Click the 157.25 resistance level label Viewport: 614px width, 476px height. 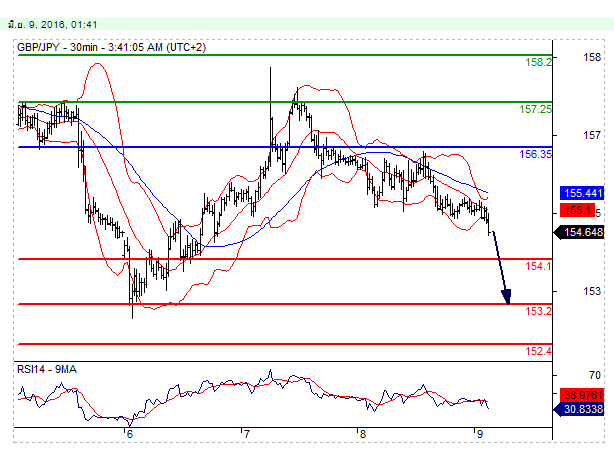pos(535,109)
